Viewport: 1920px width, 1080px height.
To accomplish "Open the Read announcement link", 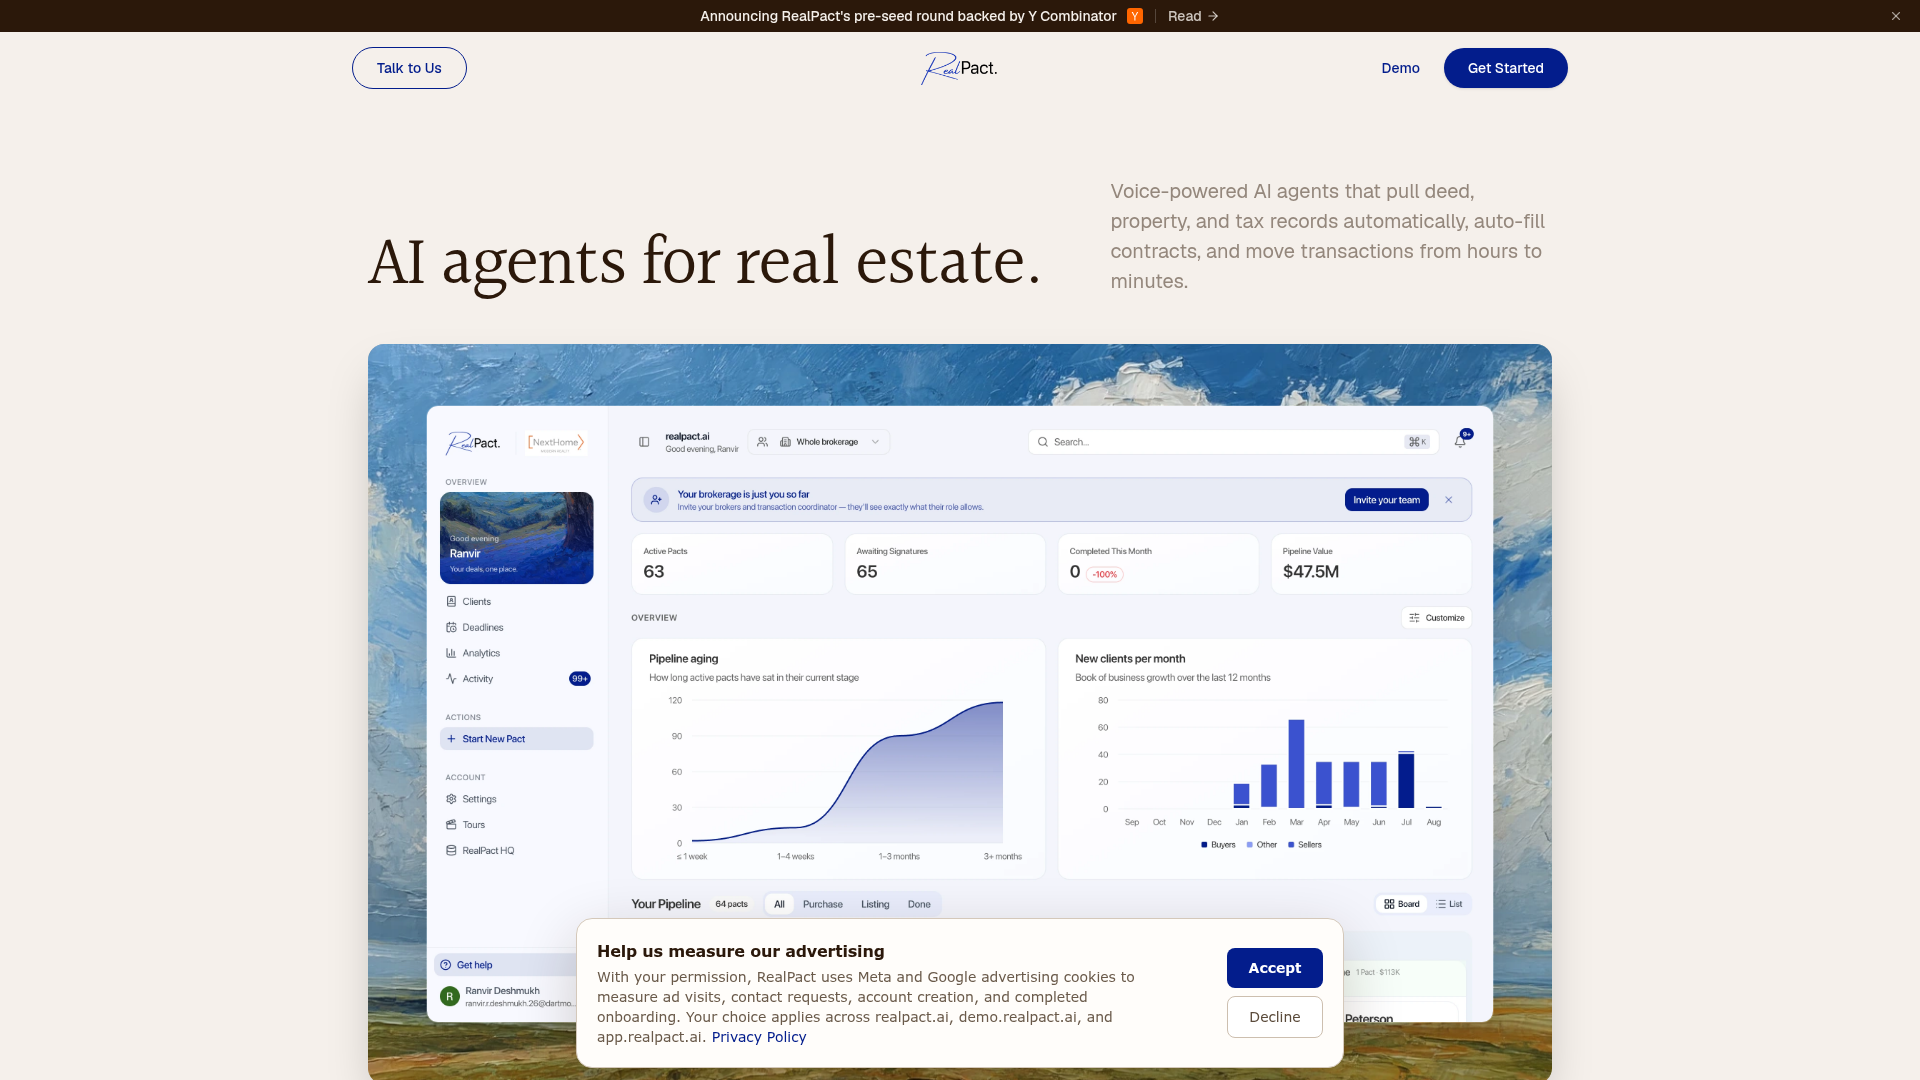I will tap(1193, 16).
